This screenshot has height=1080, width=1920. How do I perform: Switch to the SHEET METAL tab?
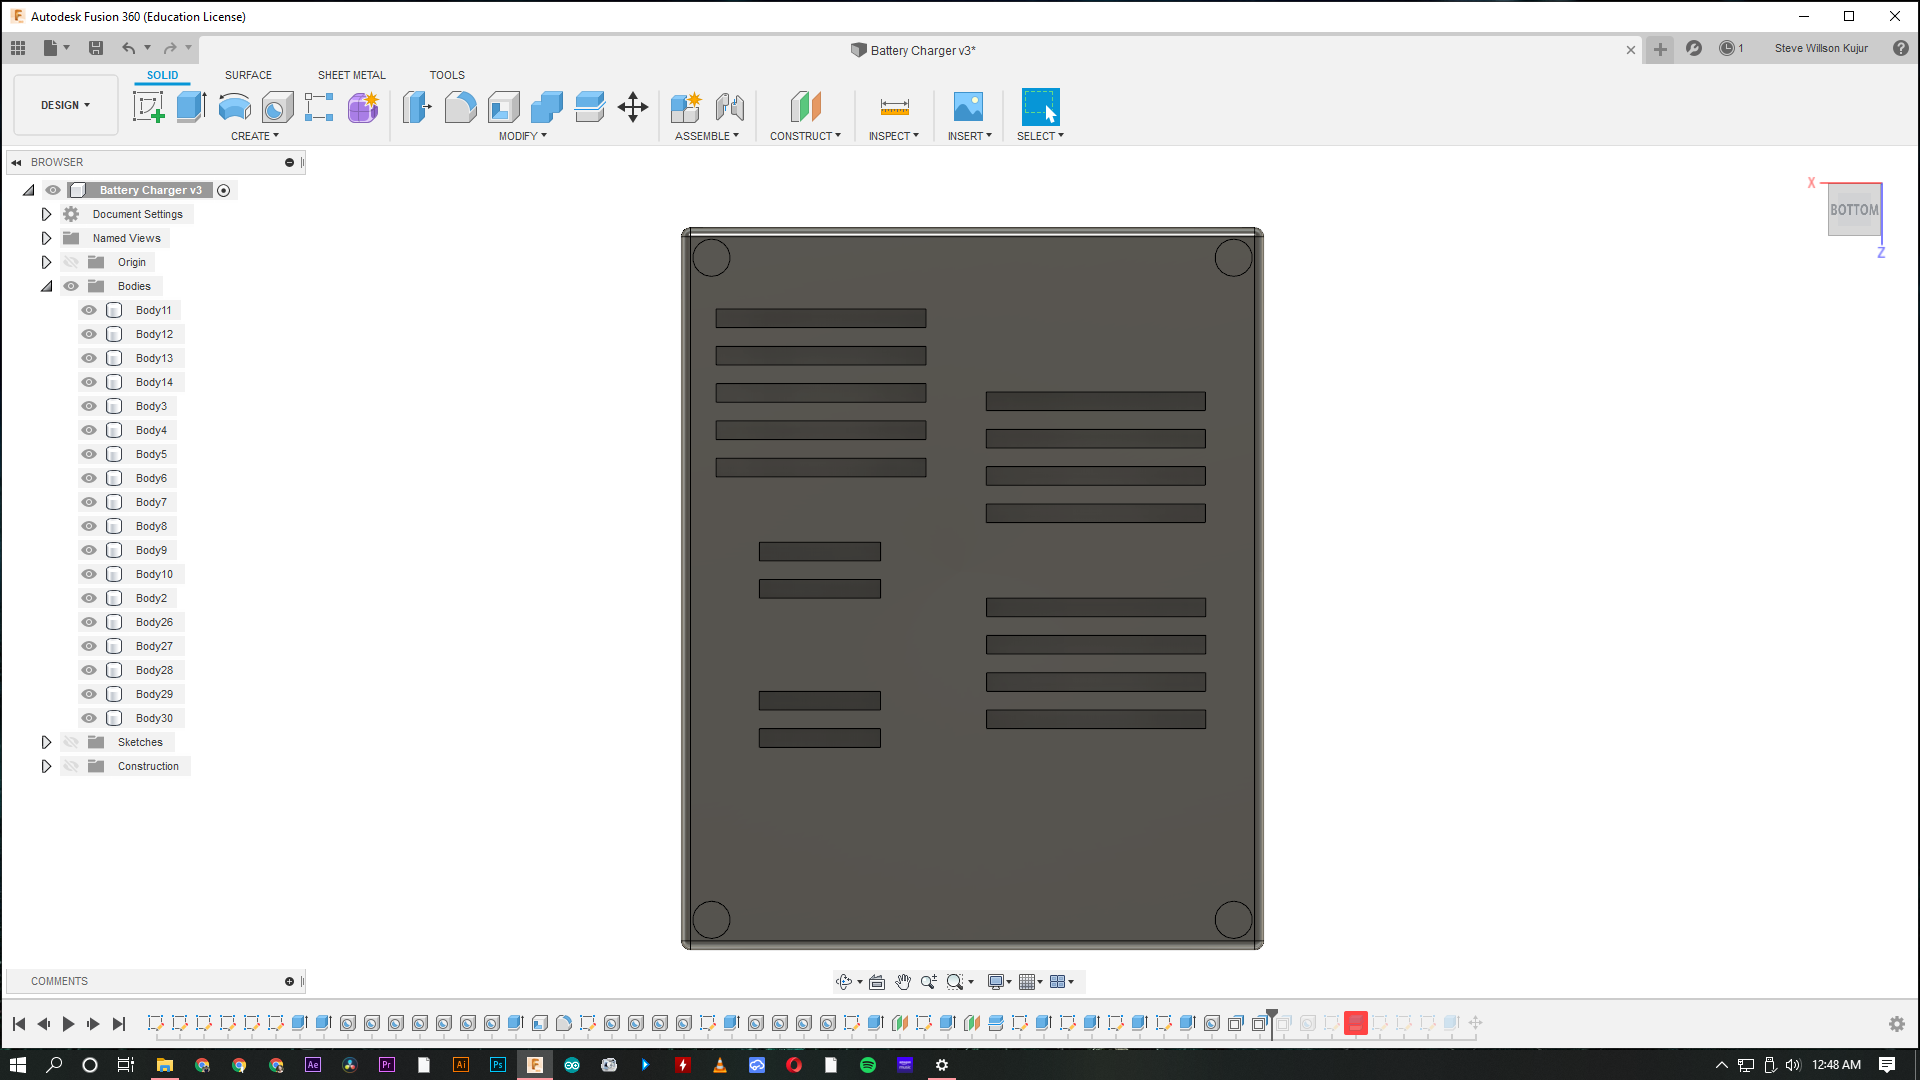(x=351, y=75)
